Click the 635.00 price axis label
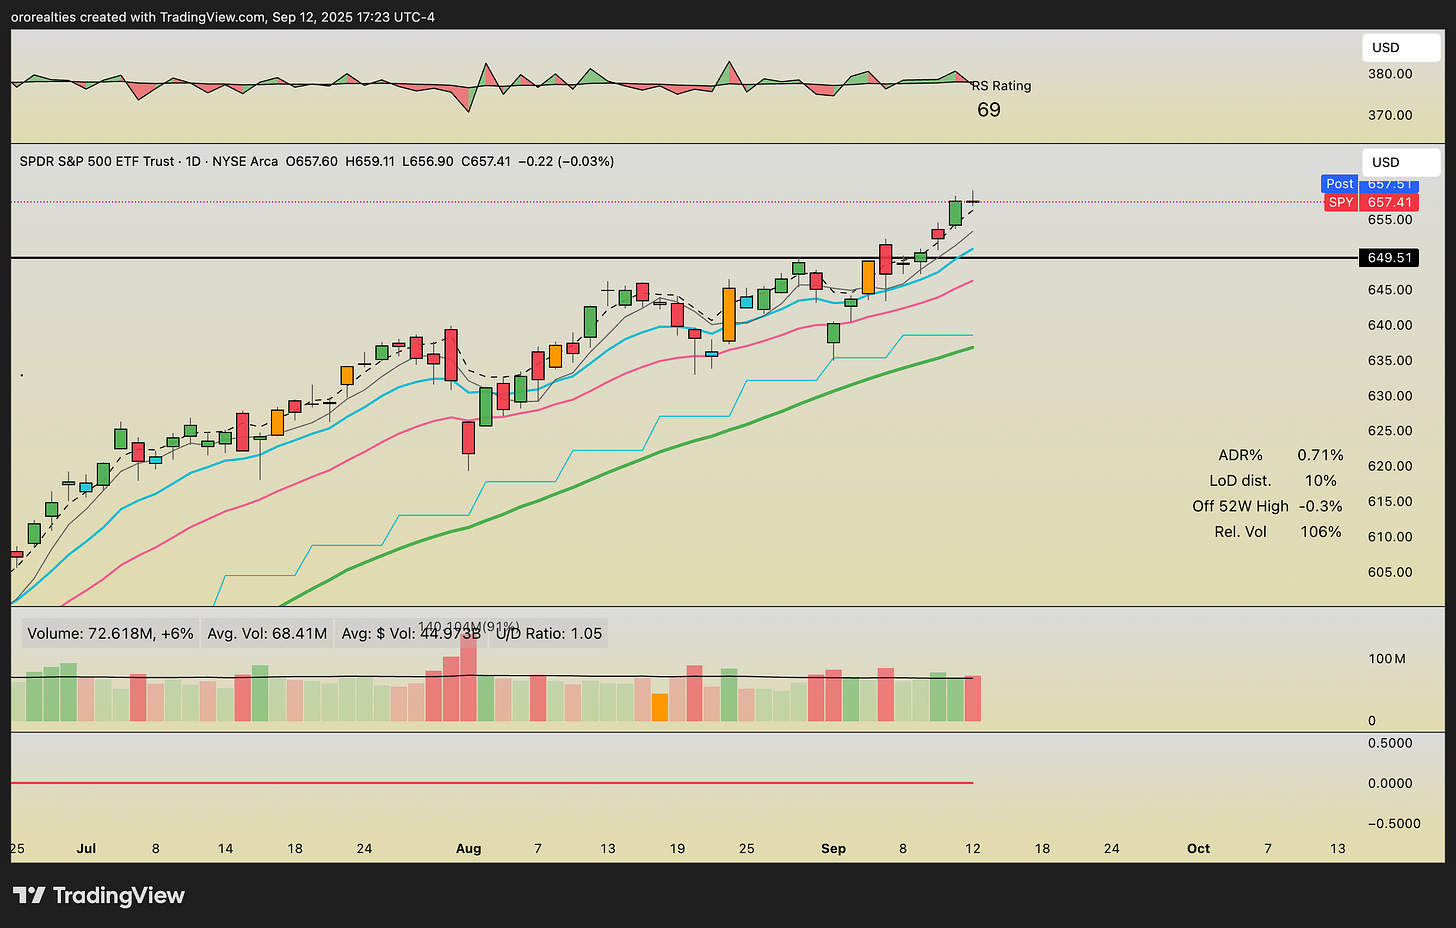 coord(1390,361)
